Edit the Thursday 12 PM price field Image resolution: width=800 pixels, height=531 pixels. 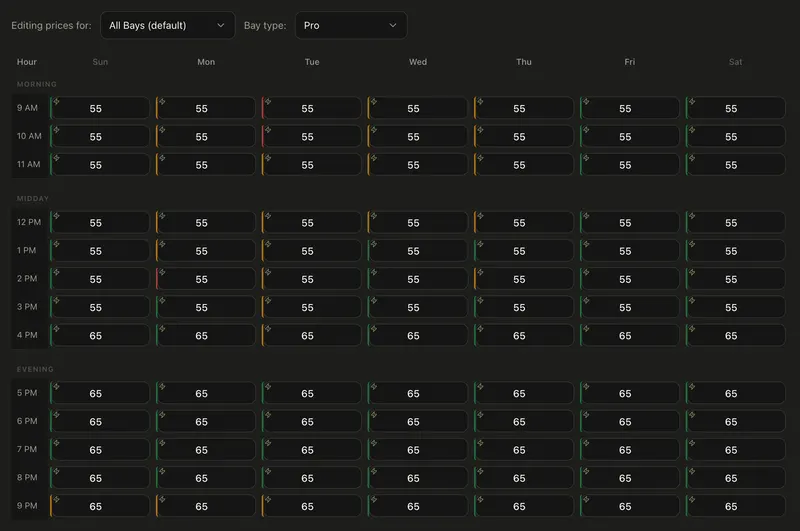pyautogui.click(x=523, y=223)
